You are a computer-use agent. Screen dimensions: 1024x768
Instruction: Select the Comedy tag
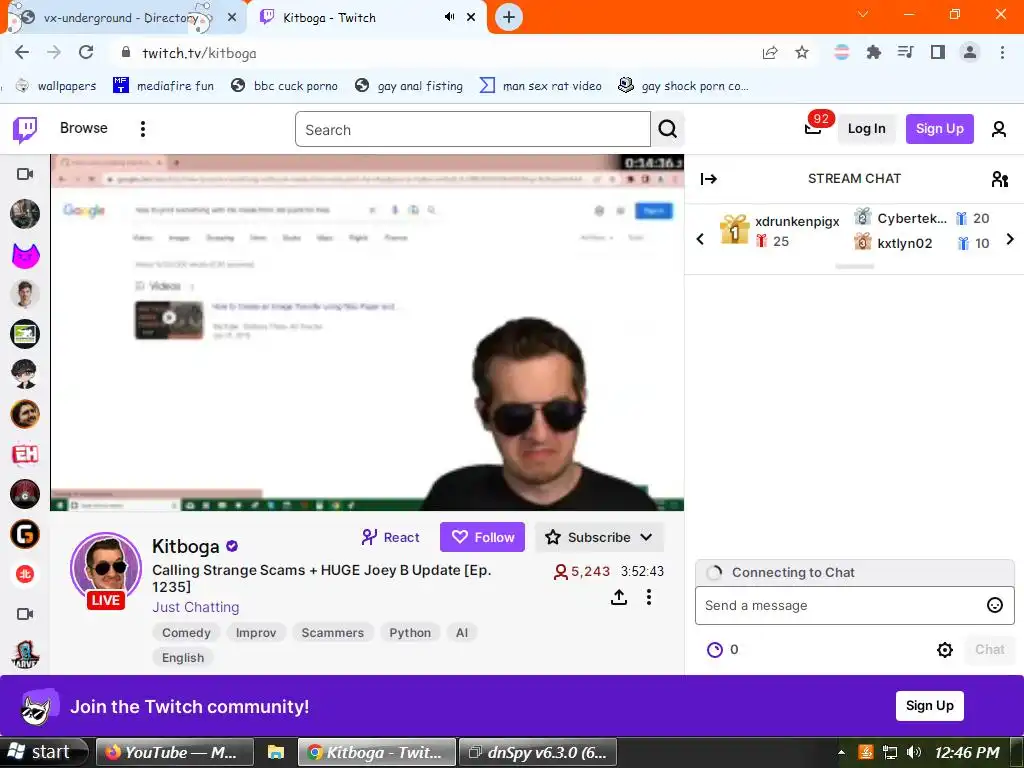(186, 633)
